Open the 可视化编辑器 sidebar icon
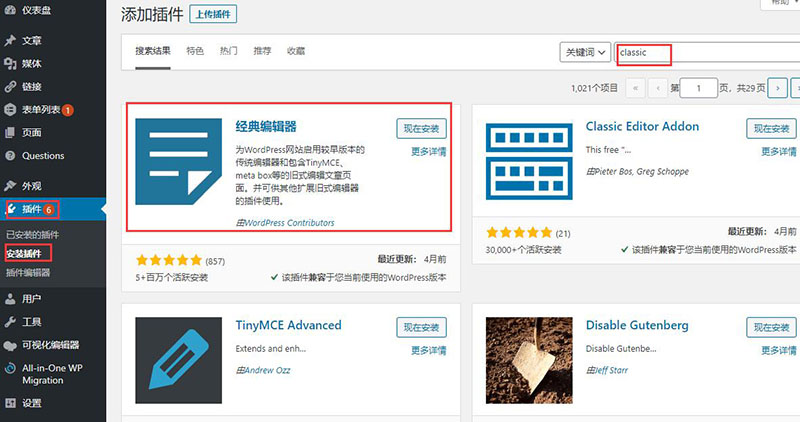This screenshot has height=422, width=800. [x=10, y=345]
